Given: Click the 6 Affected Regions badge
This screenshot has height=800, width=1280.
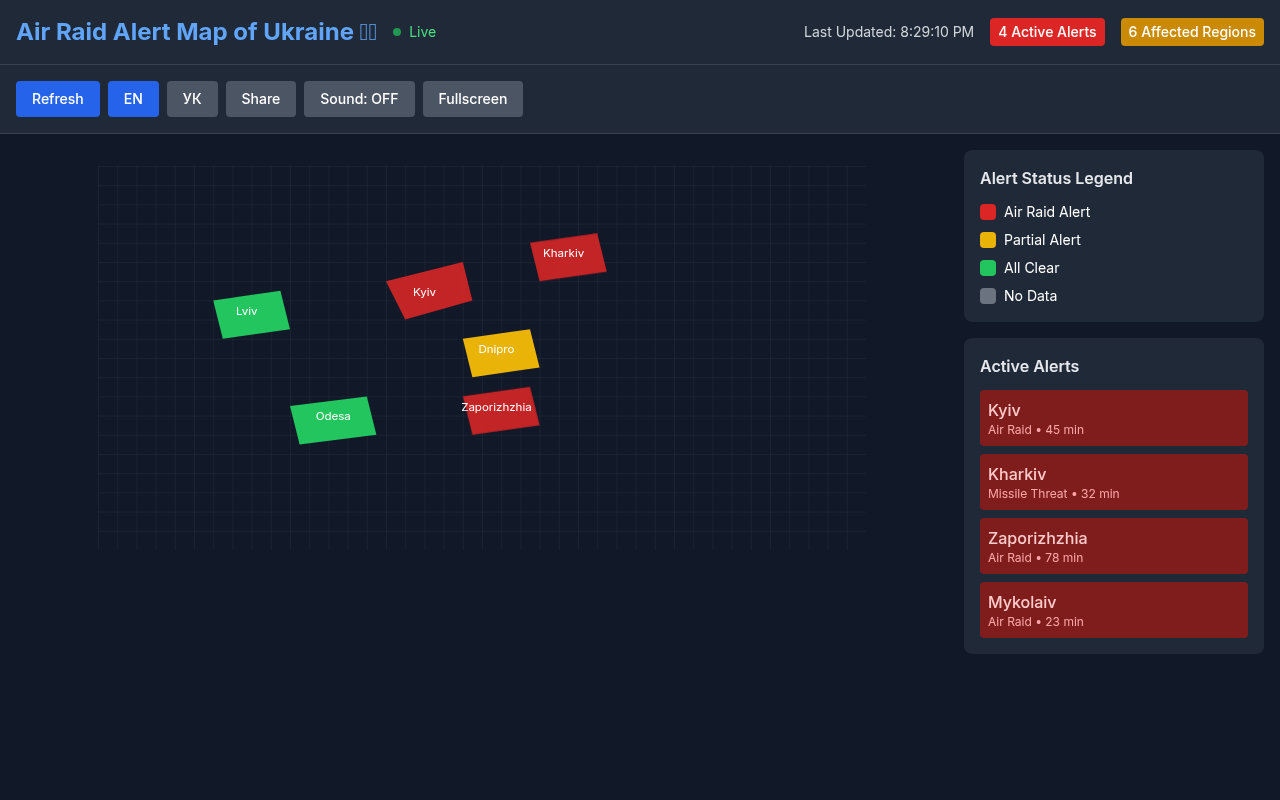Looking at the screenshot, I should (1192, 32).
